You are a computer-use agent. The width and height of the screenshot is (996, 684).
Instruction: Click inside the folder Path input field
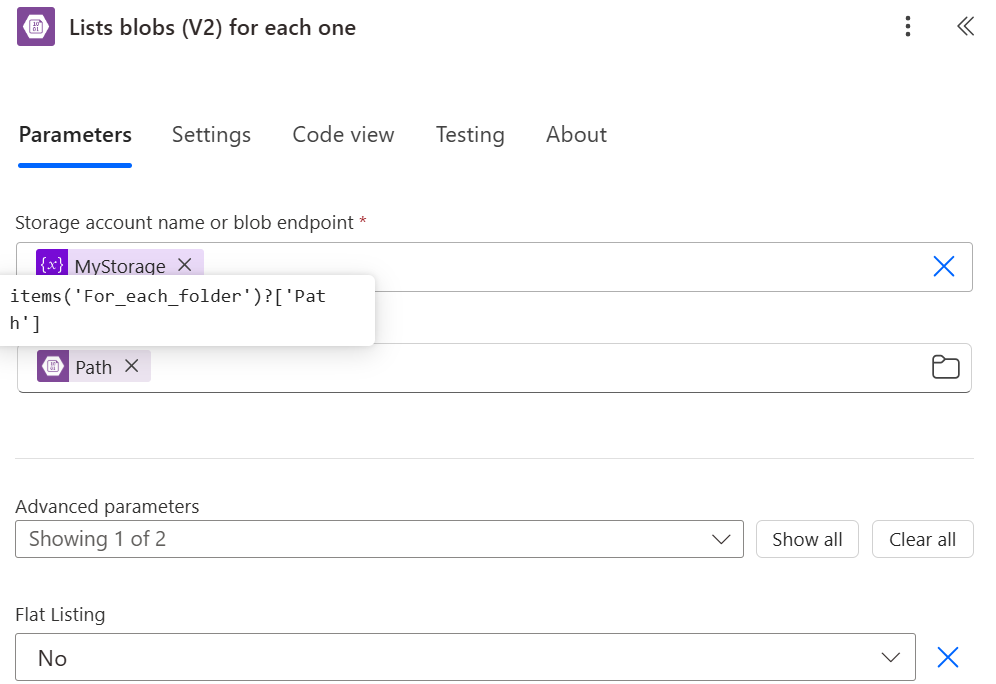pyautogui.click(x=530, y=367)
